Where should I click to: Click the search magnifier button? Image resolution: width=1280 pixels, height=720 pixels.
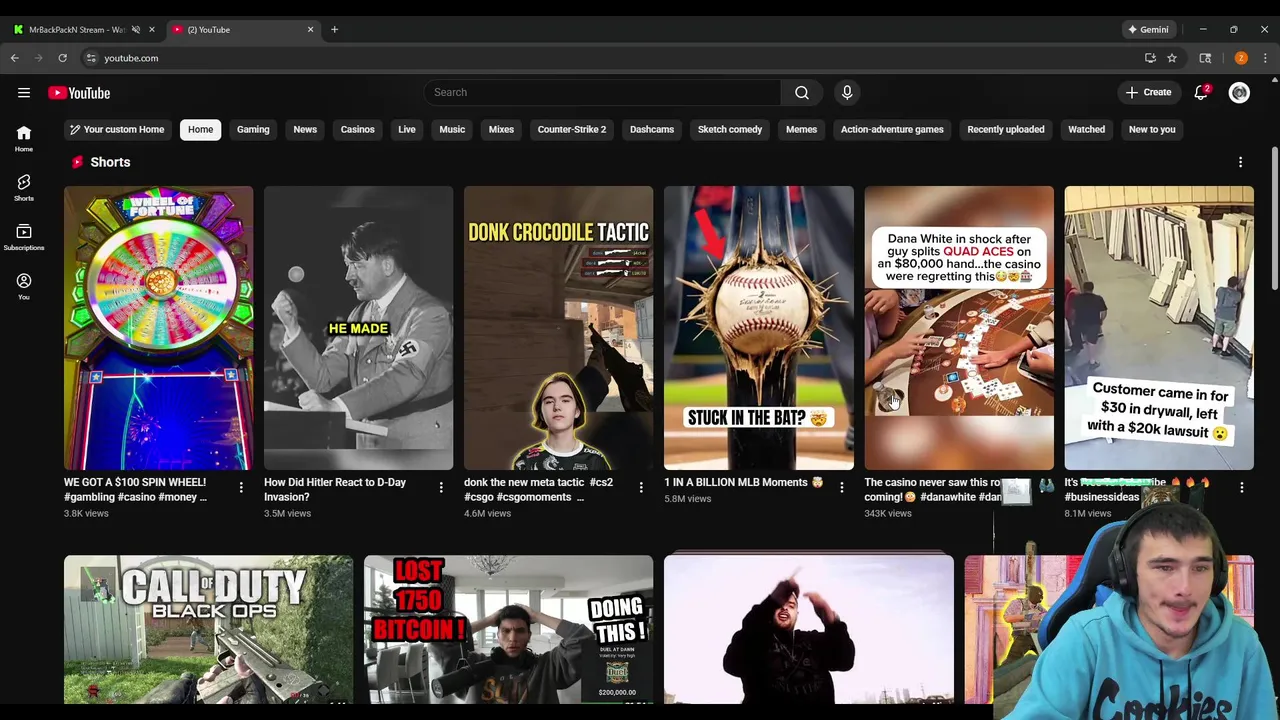click(x=802, y=92)
